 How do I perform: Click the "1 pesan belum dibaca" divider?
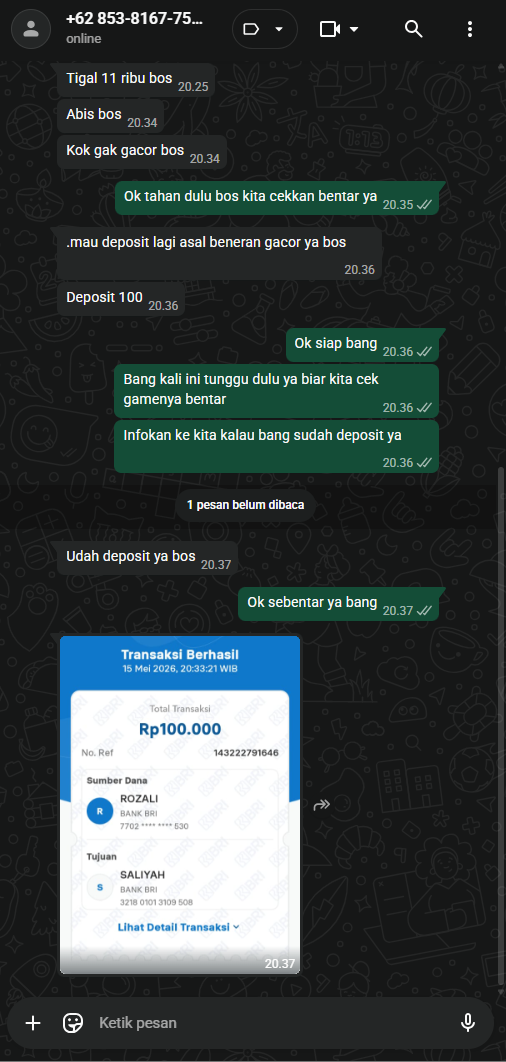[245, 505]
